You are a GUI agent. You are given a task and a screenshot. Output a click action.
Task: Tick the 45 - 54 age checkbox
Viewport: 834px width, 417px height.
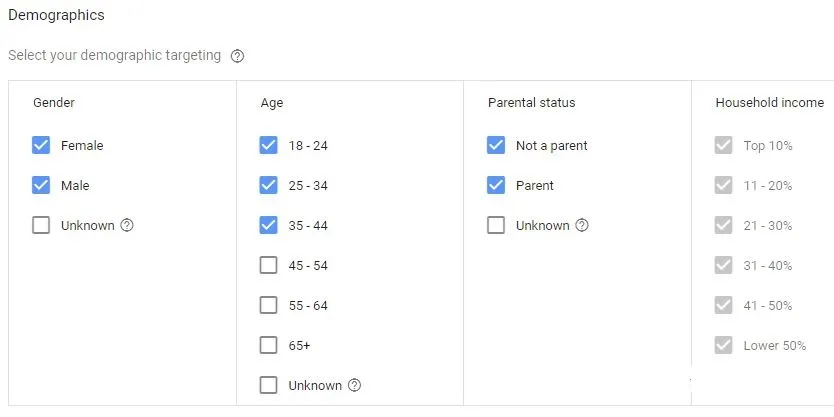(268, 265)
